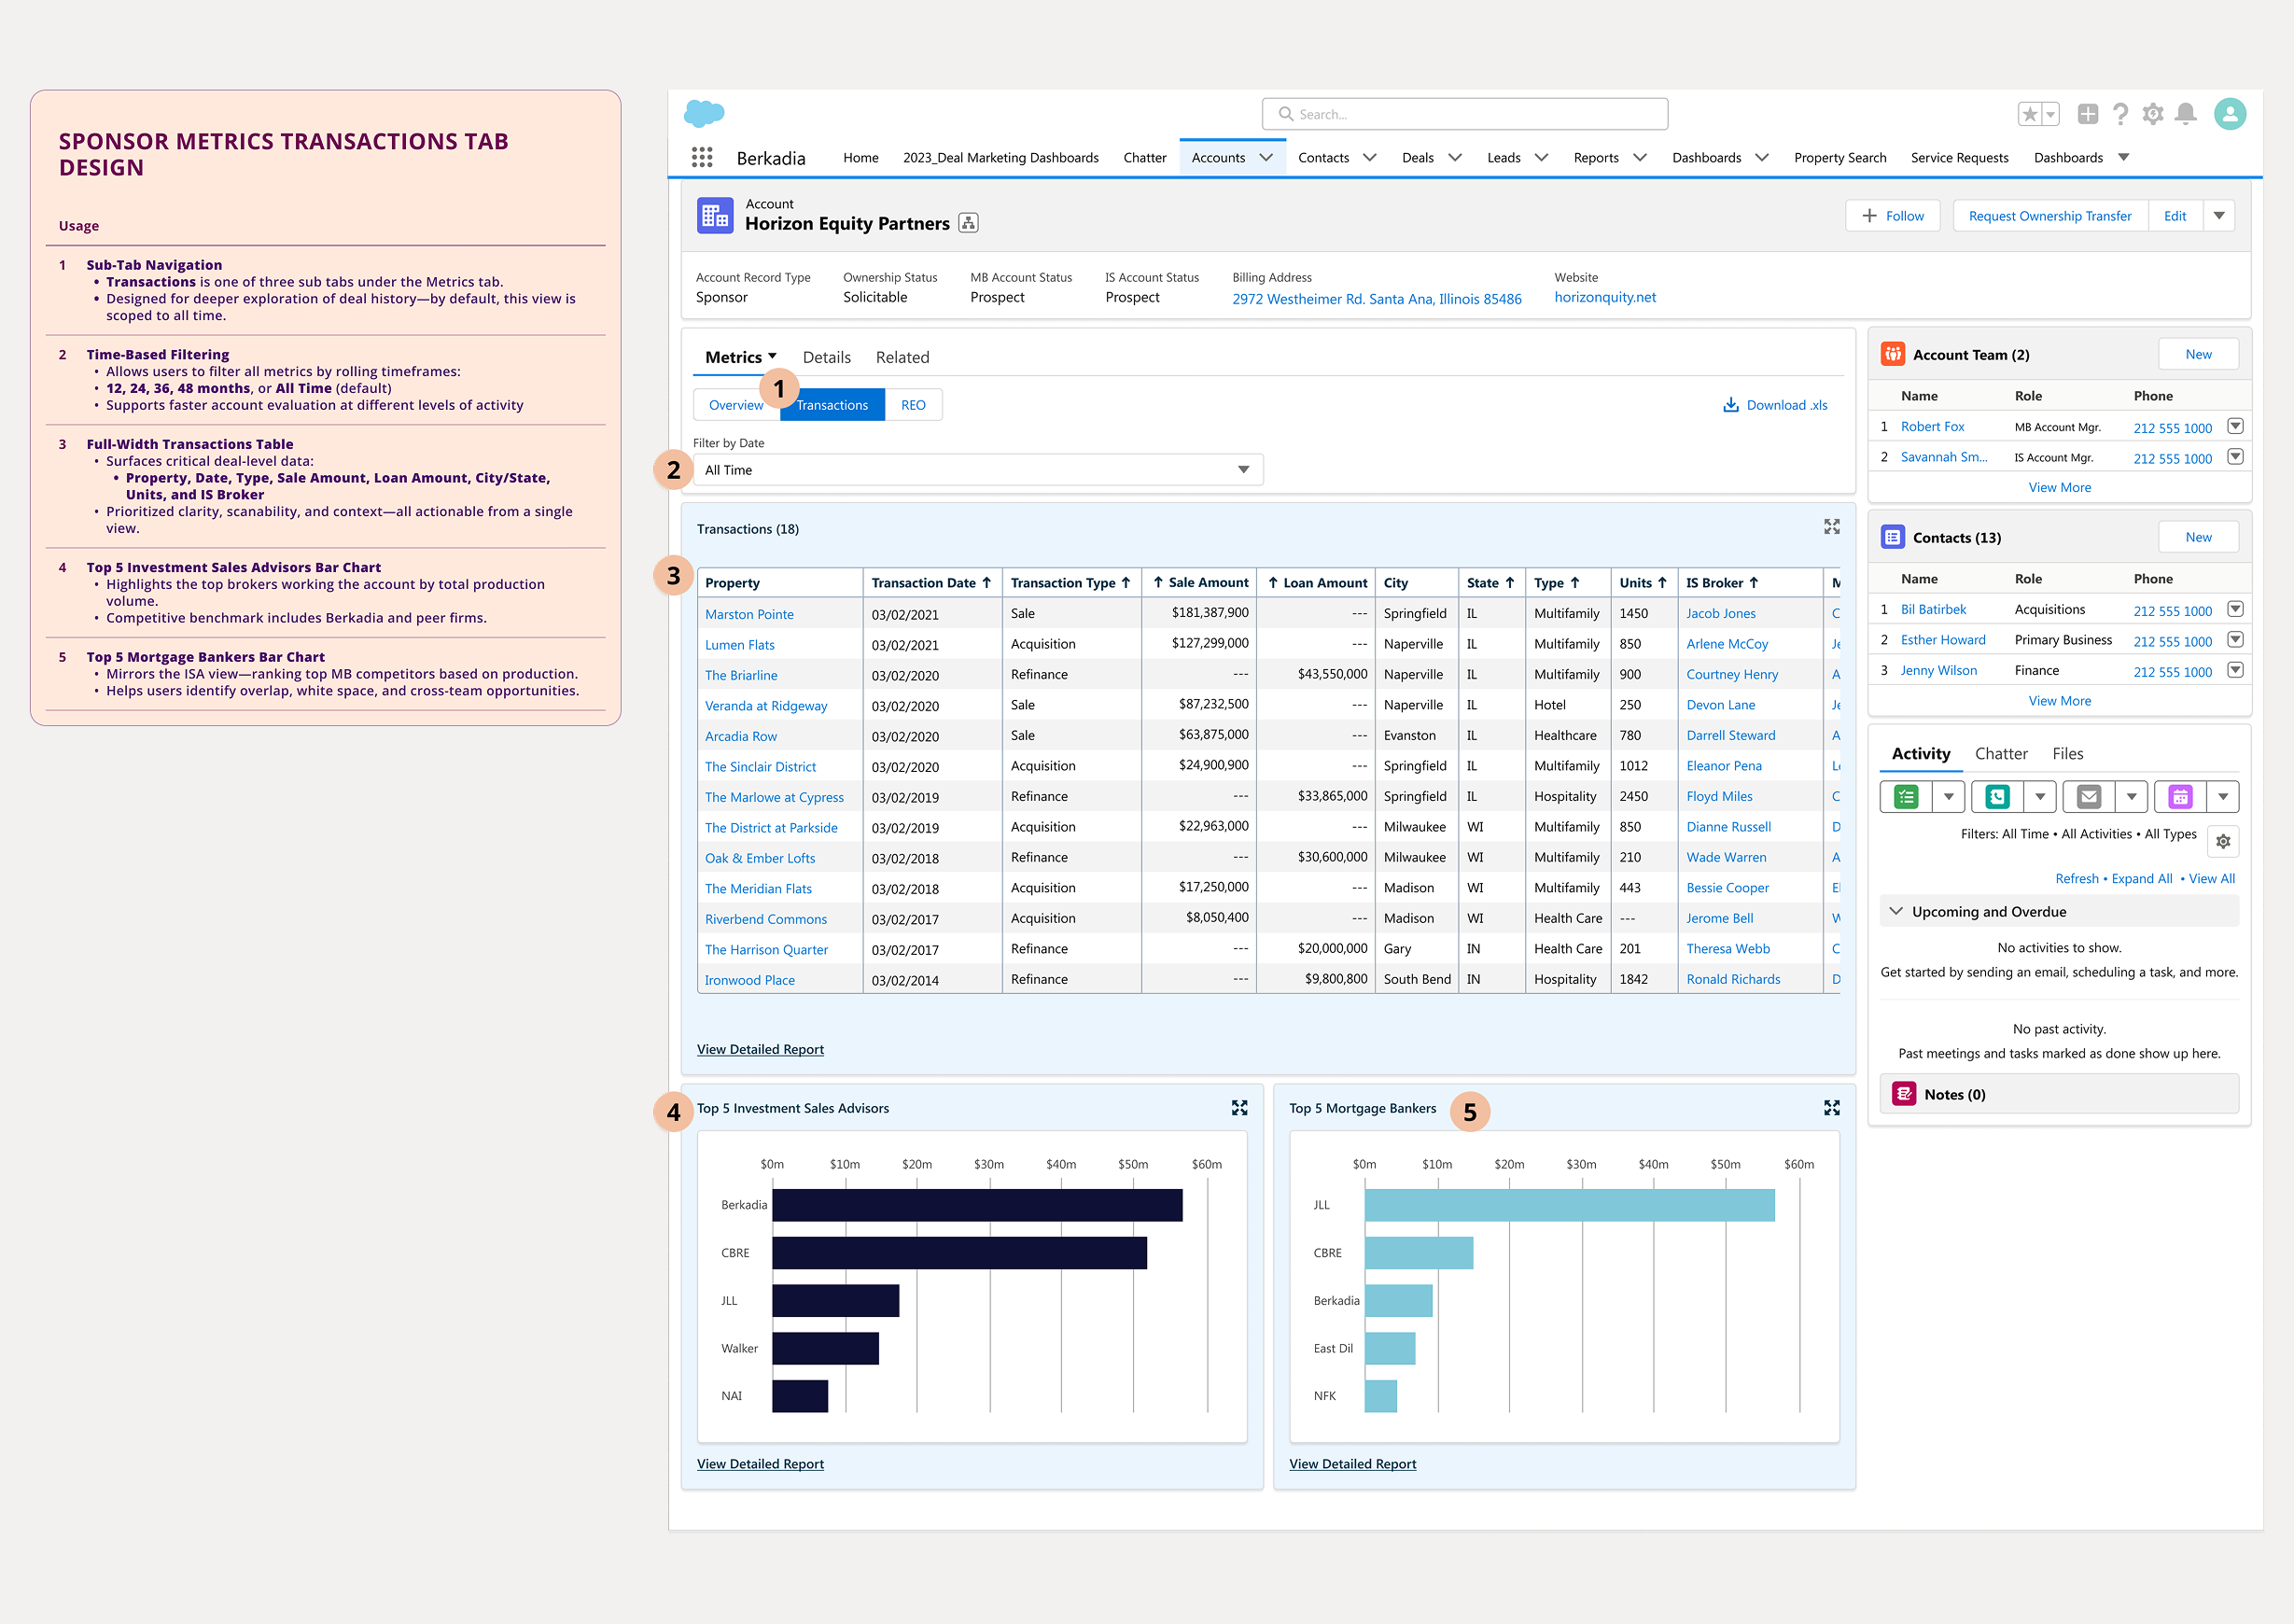The height and width of the screenshot is (1624, 2294).
Task: Sort by Units column arrow
Action: [1662, 583]
